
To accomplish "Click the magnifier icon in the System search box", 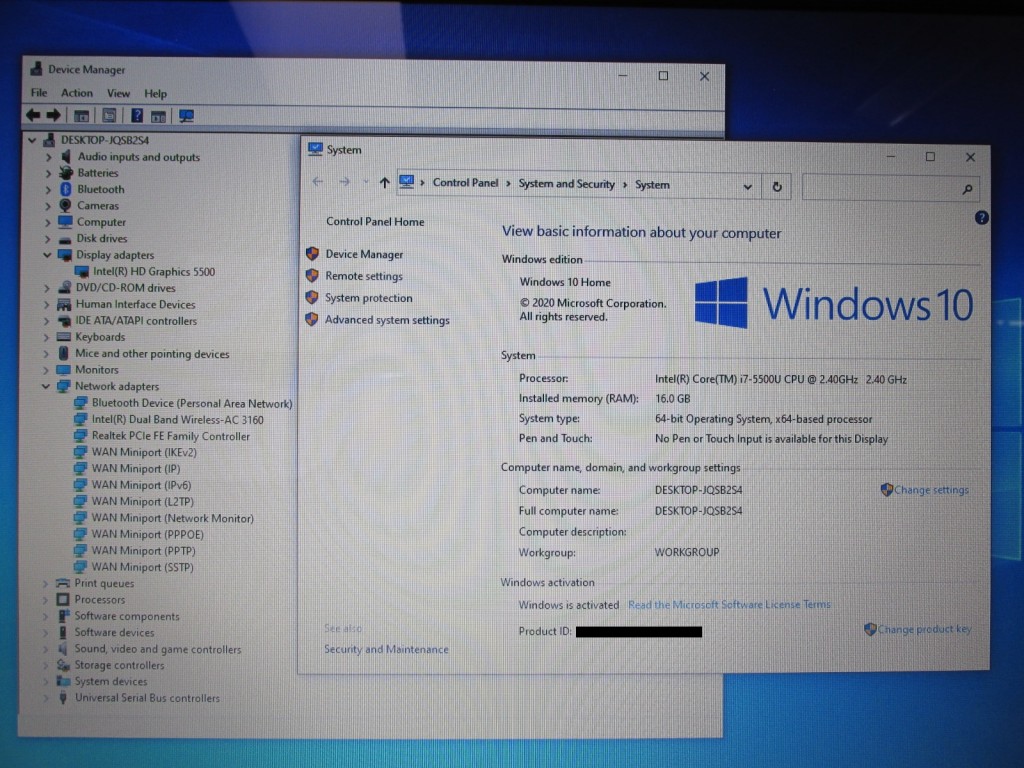I will pos(967,189).
